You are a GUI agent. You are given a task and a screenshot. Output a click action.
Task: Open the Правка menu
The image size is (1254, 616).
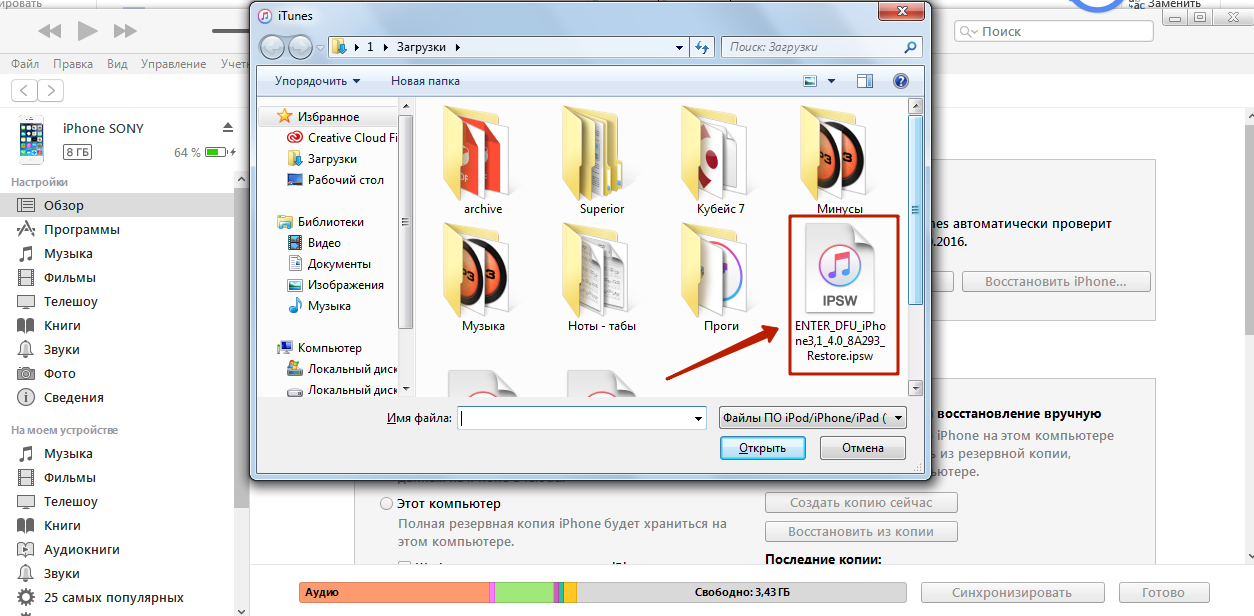[x=73, y=64]
